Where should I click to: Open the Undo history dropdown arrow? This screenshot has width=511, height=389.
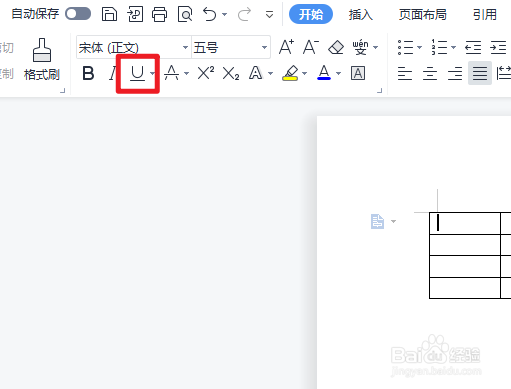click(224, 14)
